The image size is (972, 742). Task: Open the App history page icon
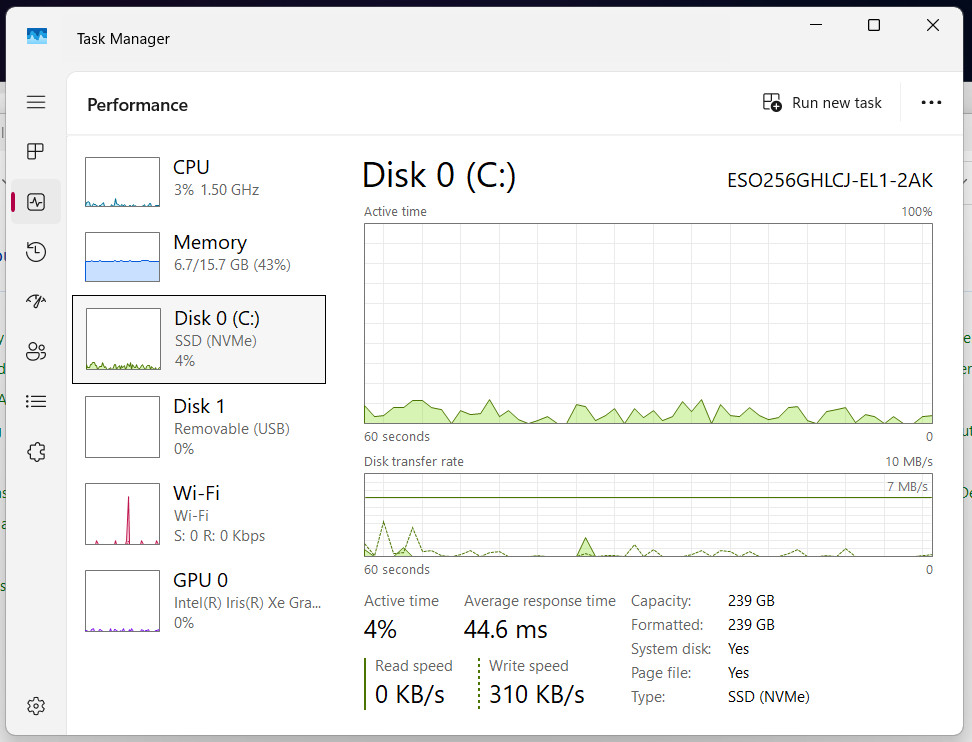pyautogui.click(x=36, y=252)
